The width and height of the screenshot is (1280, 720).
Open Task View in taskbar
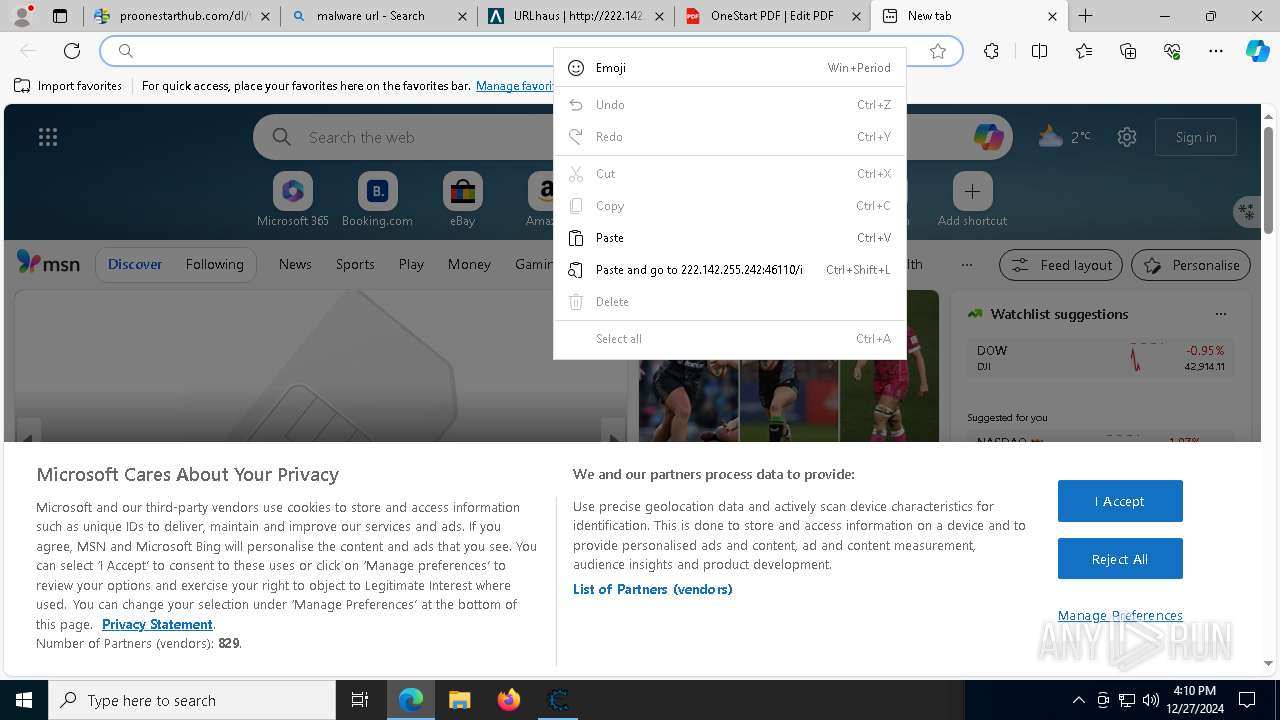(360, 700)
